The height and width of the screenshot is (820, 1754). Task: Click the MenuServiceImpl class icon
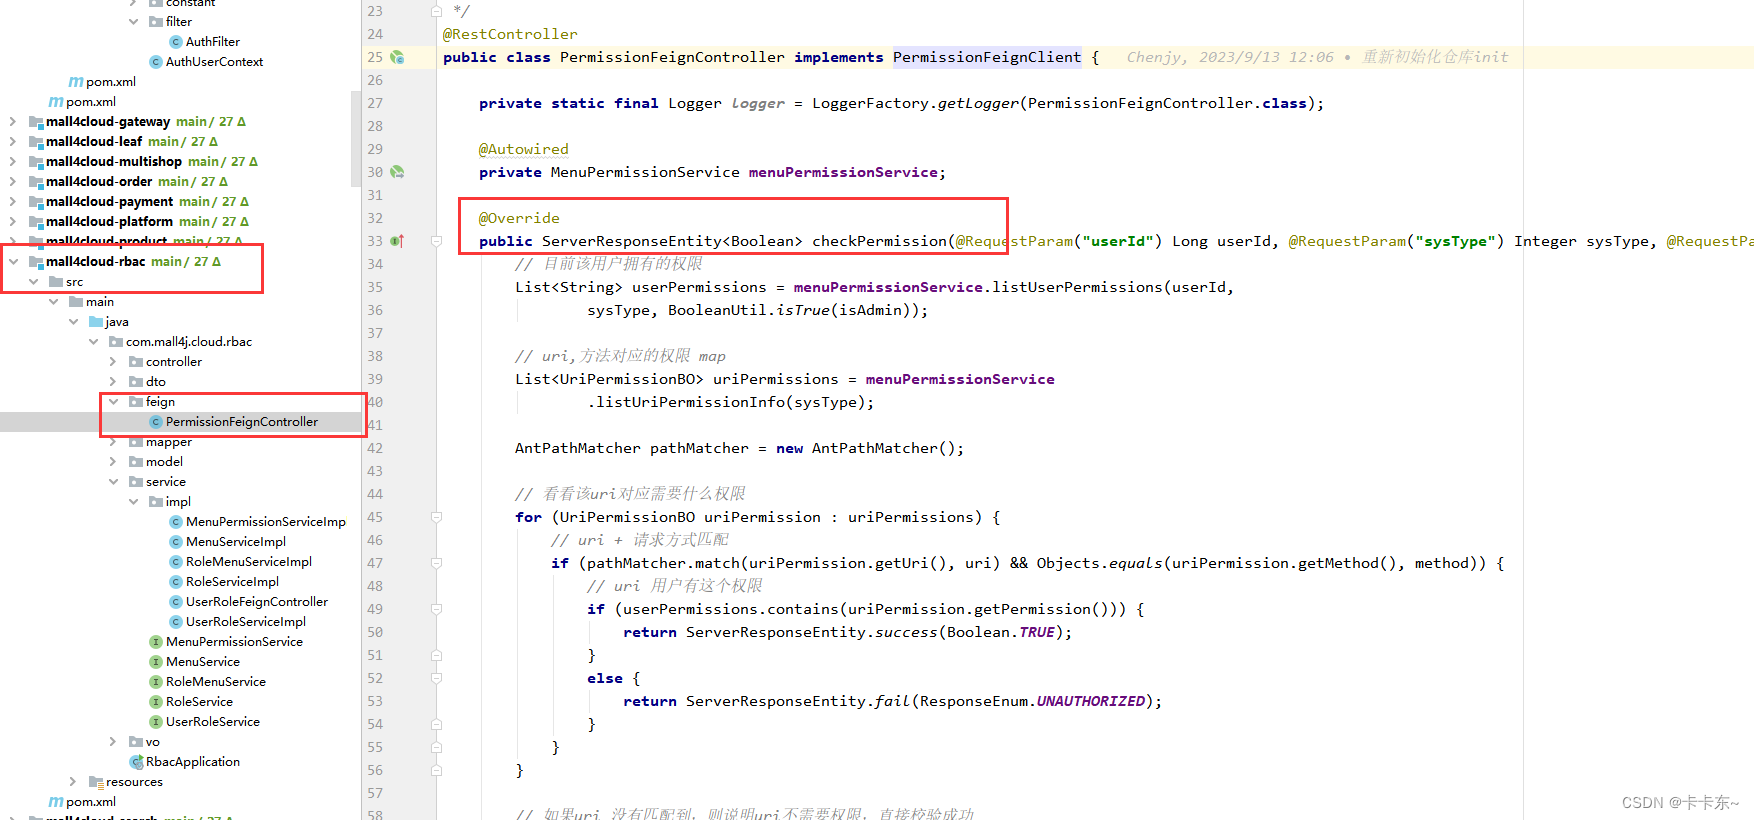pos(176,542)
